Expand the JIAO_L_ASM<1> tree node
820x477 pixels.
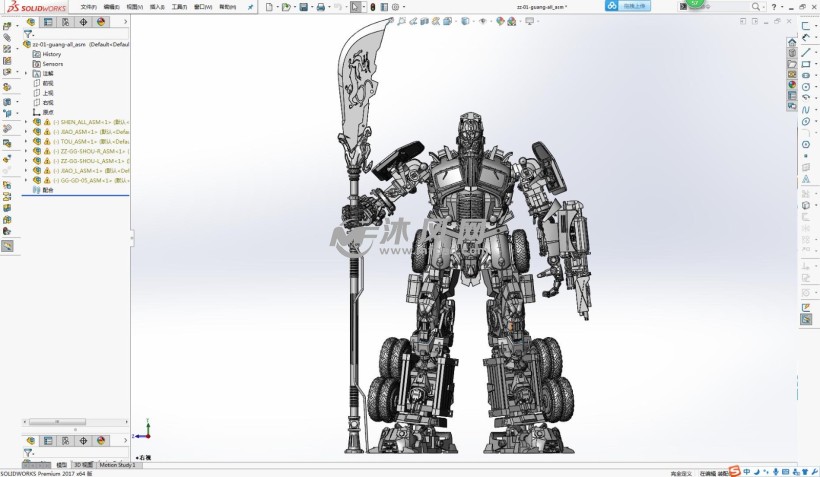pyautogui.click(x=26, y=171)
